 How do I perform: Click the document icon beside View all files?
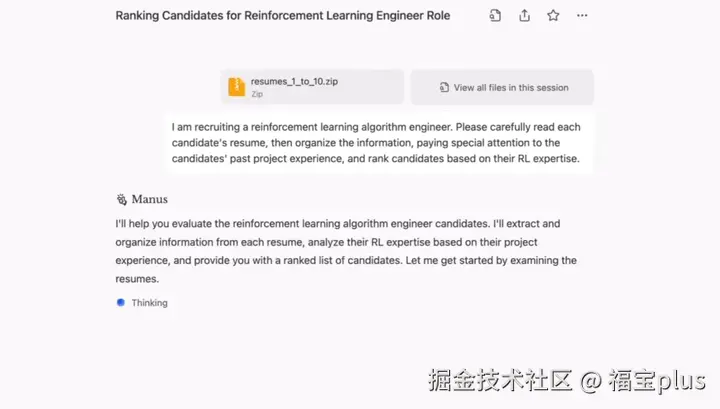444,88
